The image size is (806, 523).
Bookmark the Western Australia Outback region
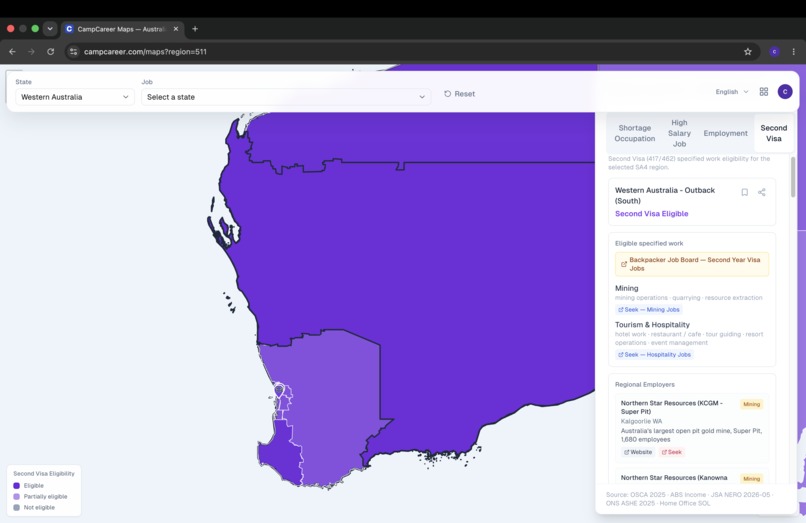[744, 192]
